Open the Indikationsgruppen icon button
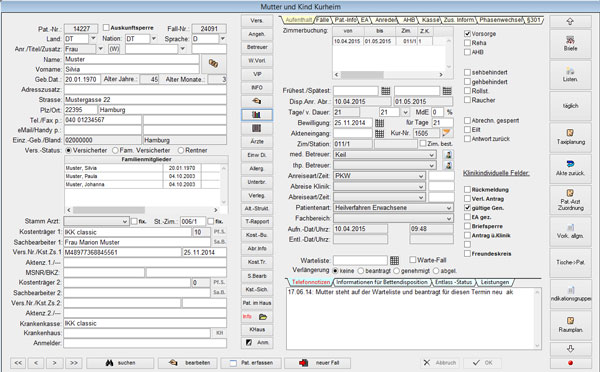The image size is (600, 372). click(x=570, y=294)
